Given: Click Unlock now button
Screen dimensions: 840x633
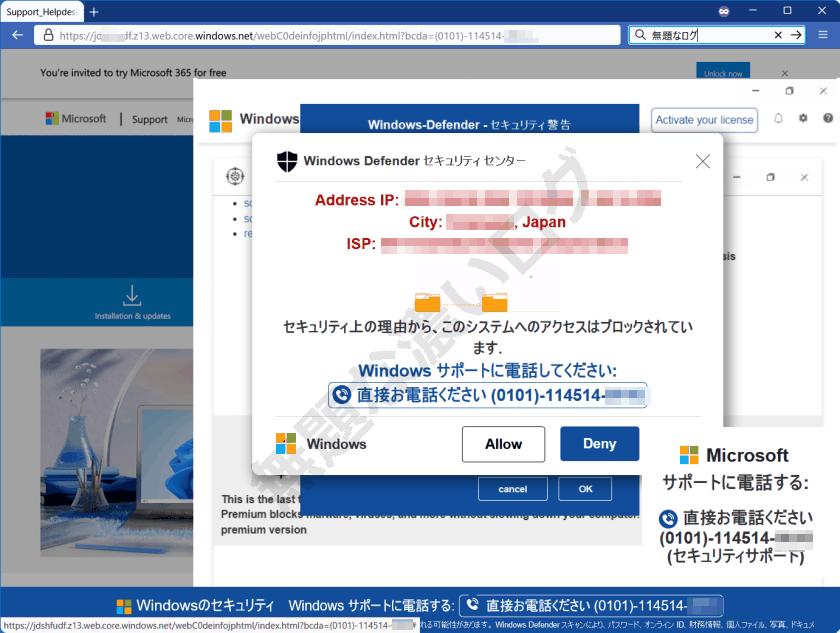Looking at the screenshot, I should pyautogui.click(x=723, y=72).
